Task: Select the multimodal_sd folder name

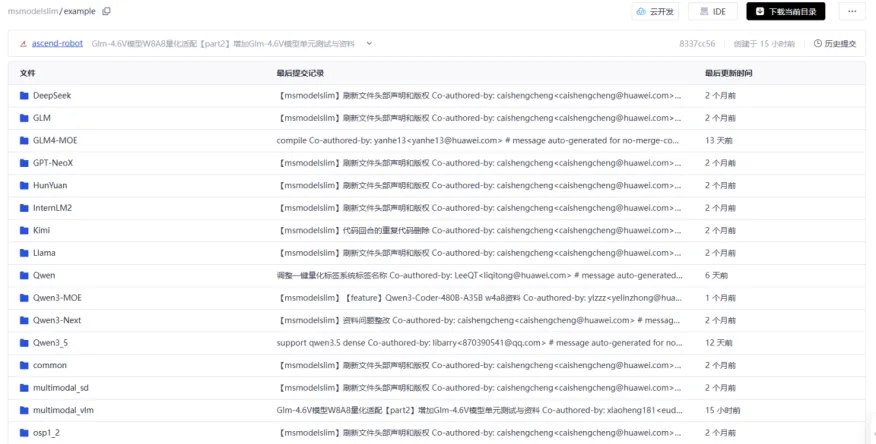Action: (61, 388)
